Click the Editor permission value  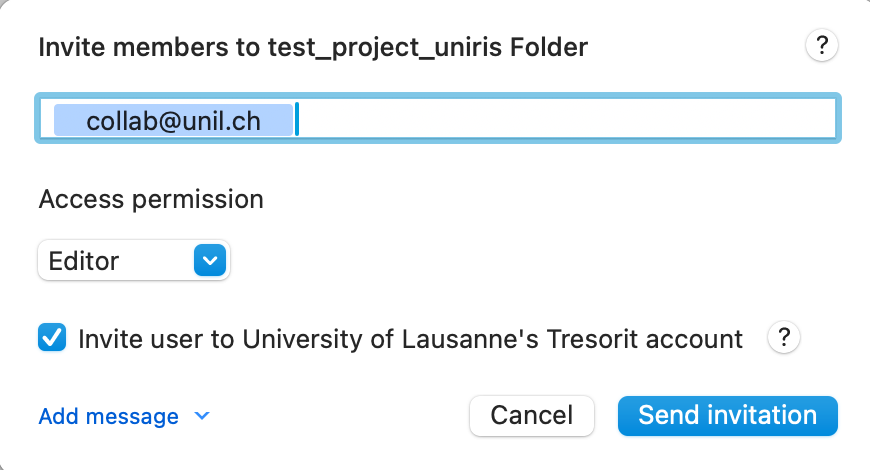tap(85, 261)
